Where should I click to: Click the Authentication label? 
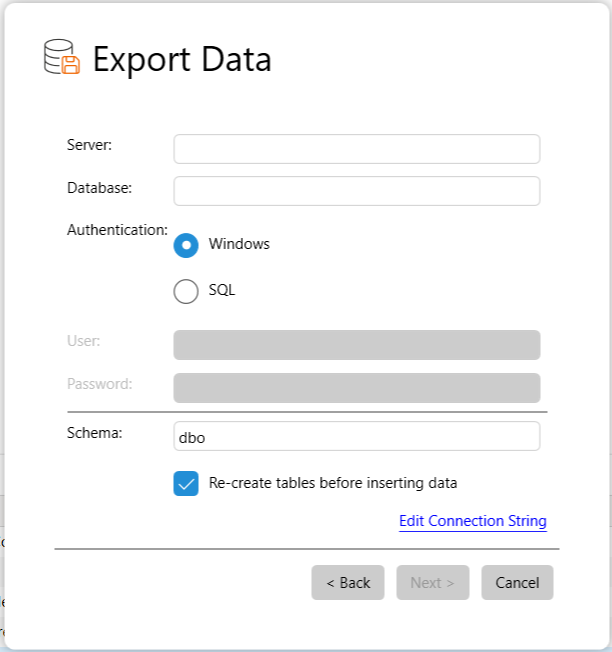[117, 230]
